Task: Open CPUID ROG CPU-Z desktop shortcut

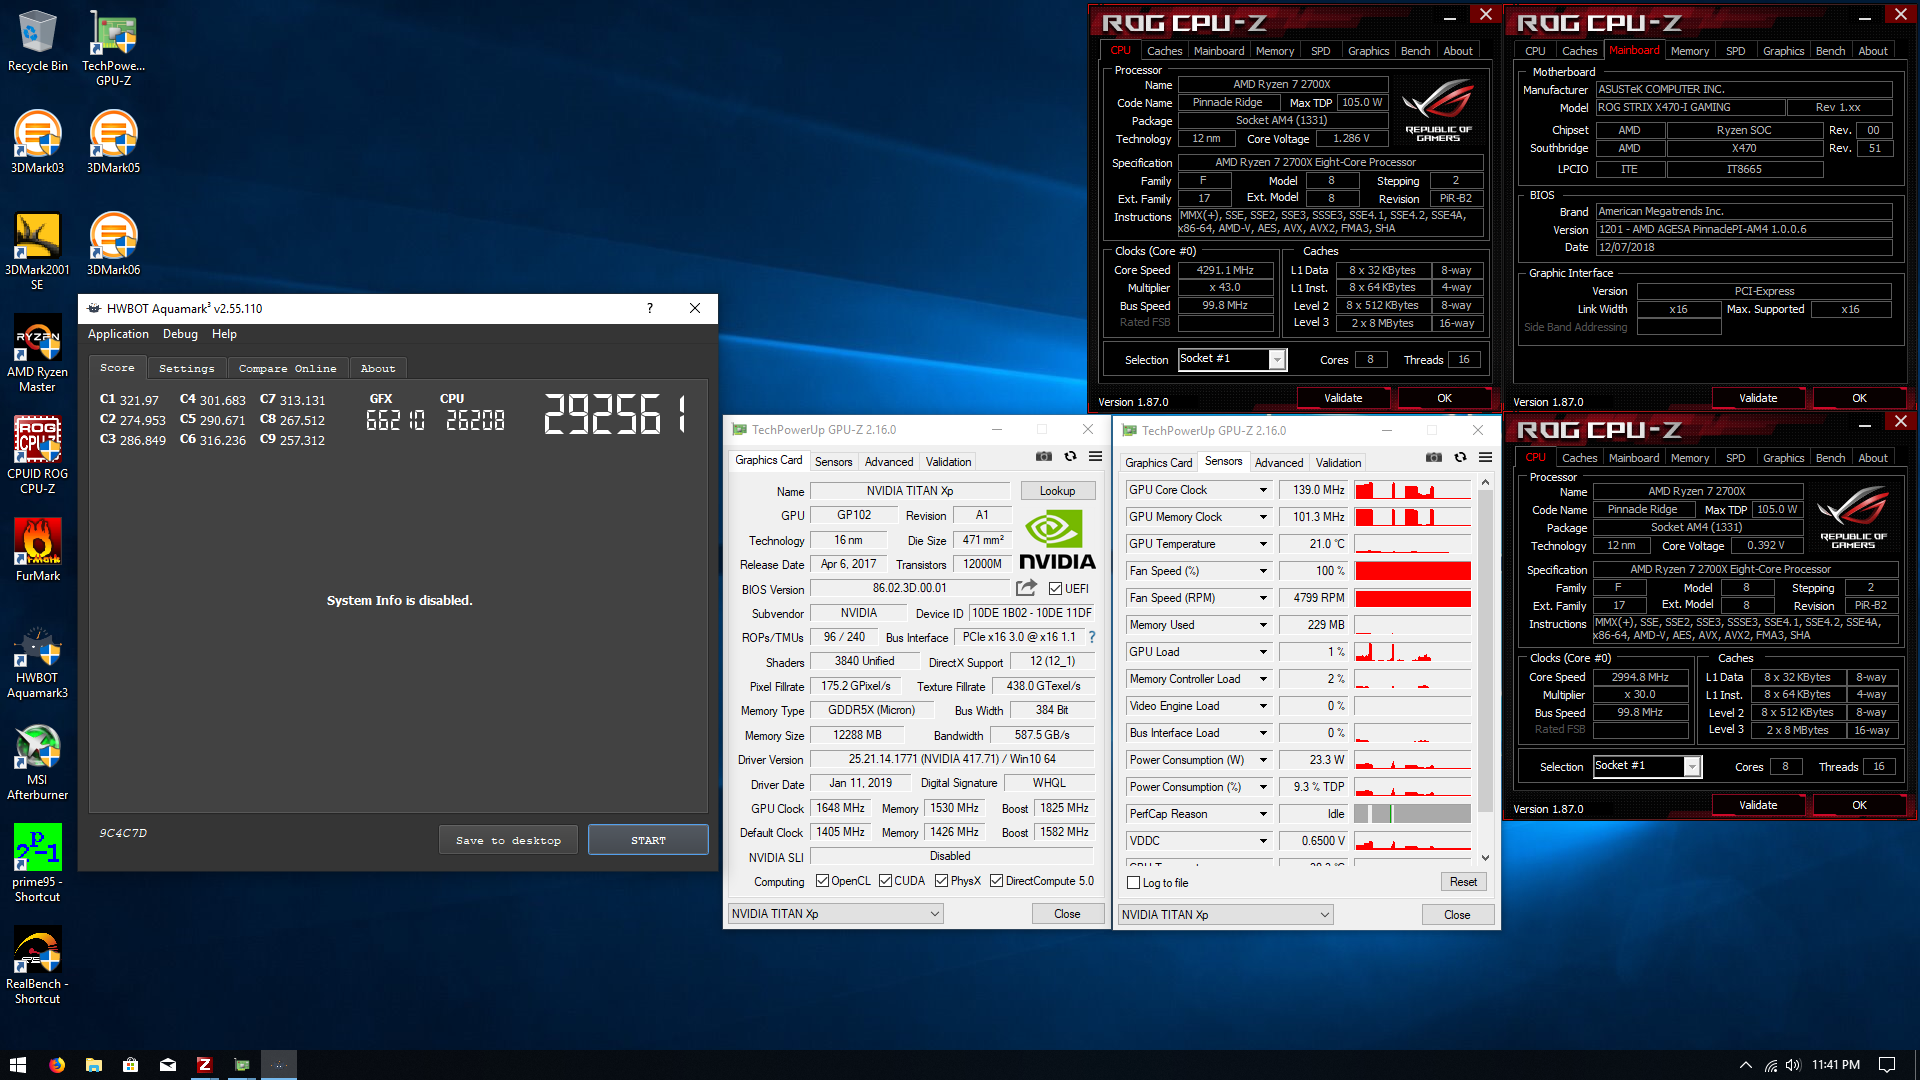Action: click(x=37, y=456)
